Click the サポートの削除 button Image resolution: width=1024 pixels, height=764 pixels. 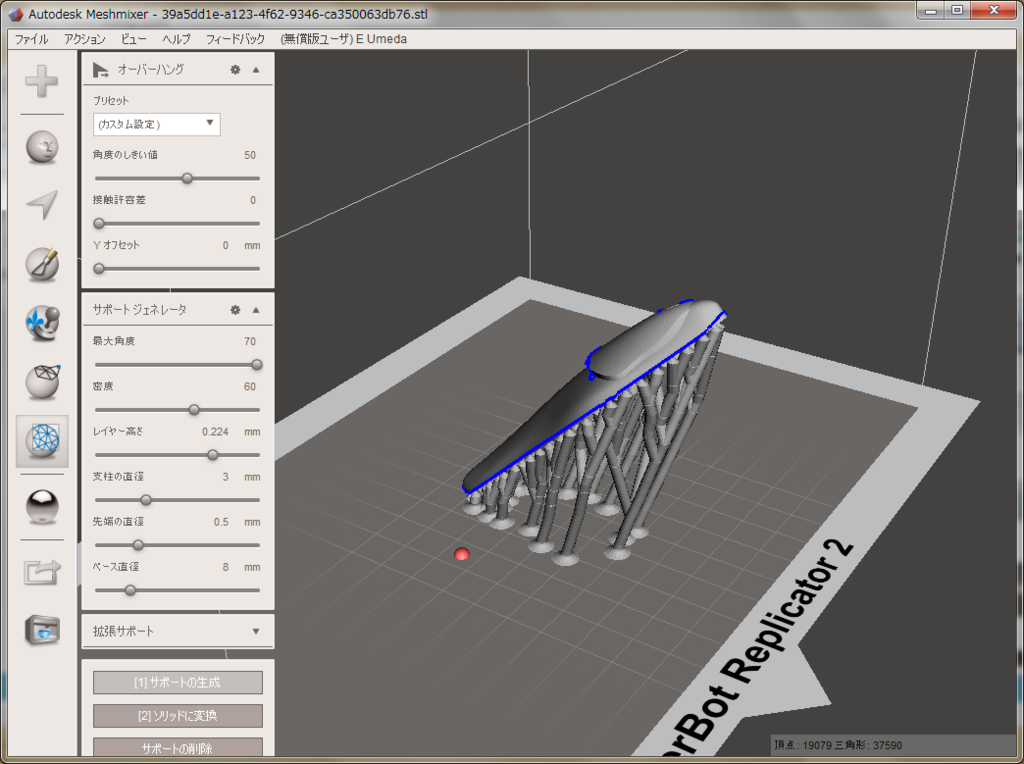tap(178, 748)
